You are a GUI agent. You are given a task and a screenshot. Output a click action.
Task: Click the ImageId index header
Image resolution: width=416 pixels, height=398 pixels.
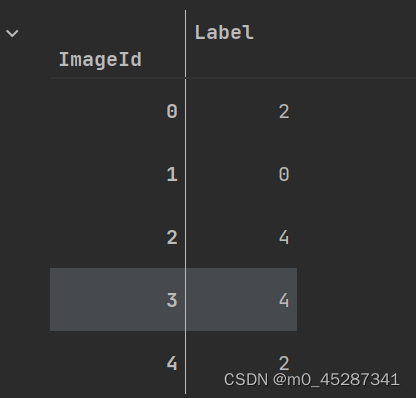[x=100, y=60]
